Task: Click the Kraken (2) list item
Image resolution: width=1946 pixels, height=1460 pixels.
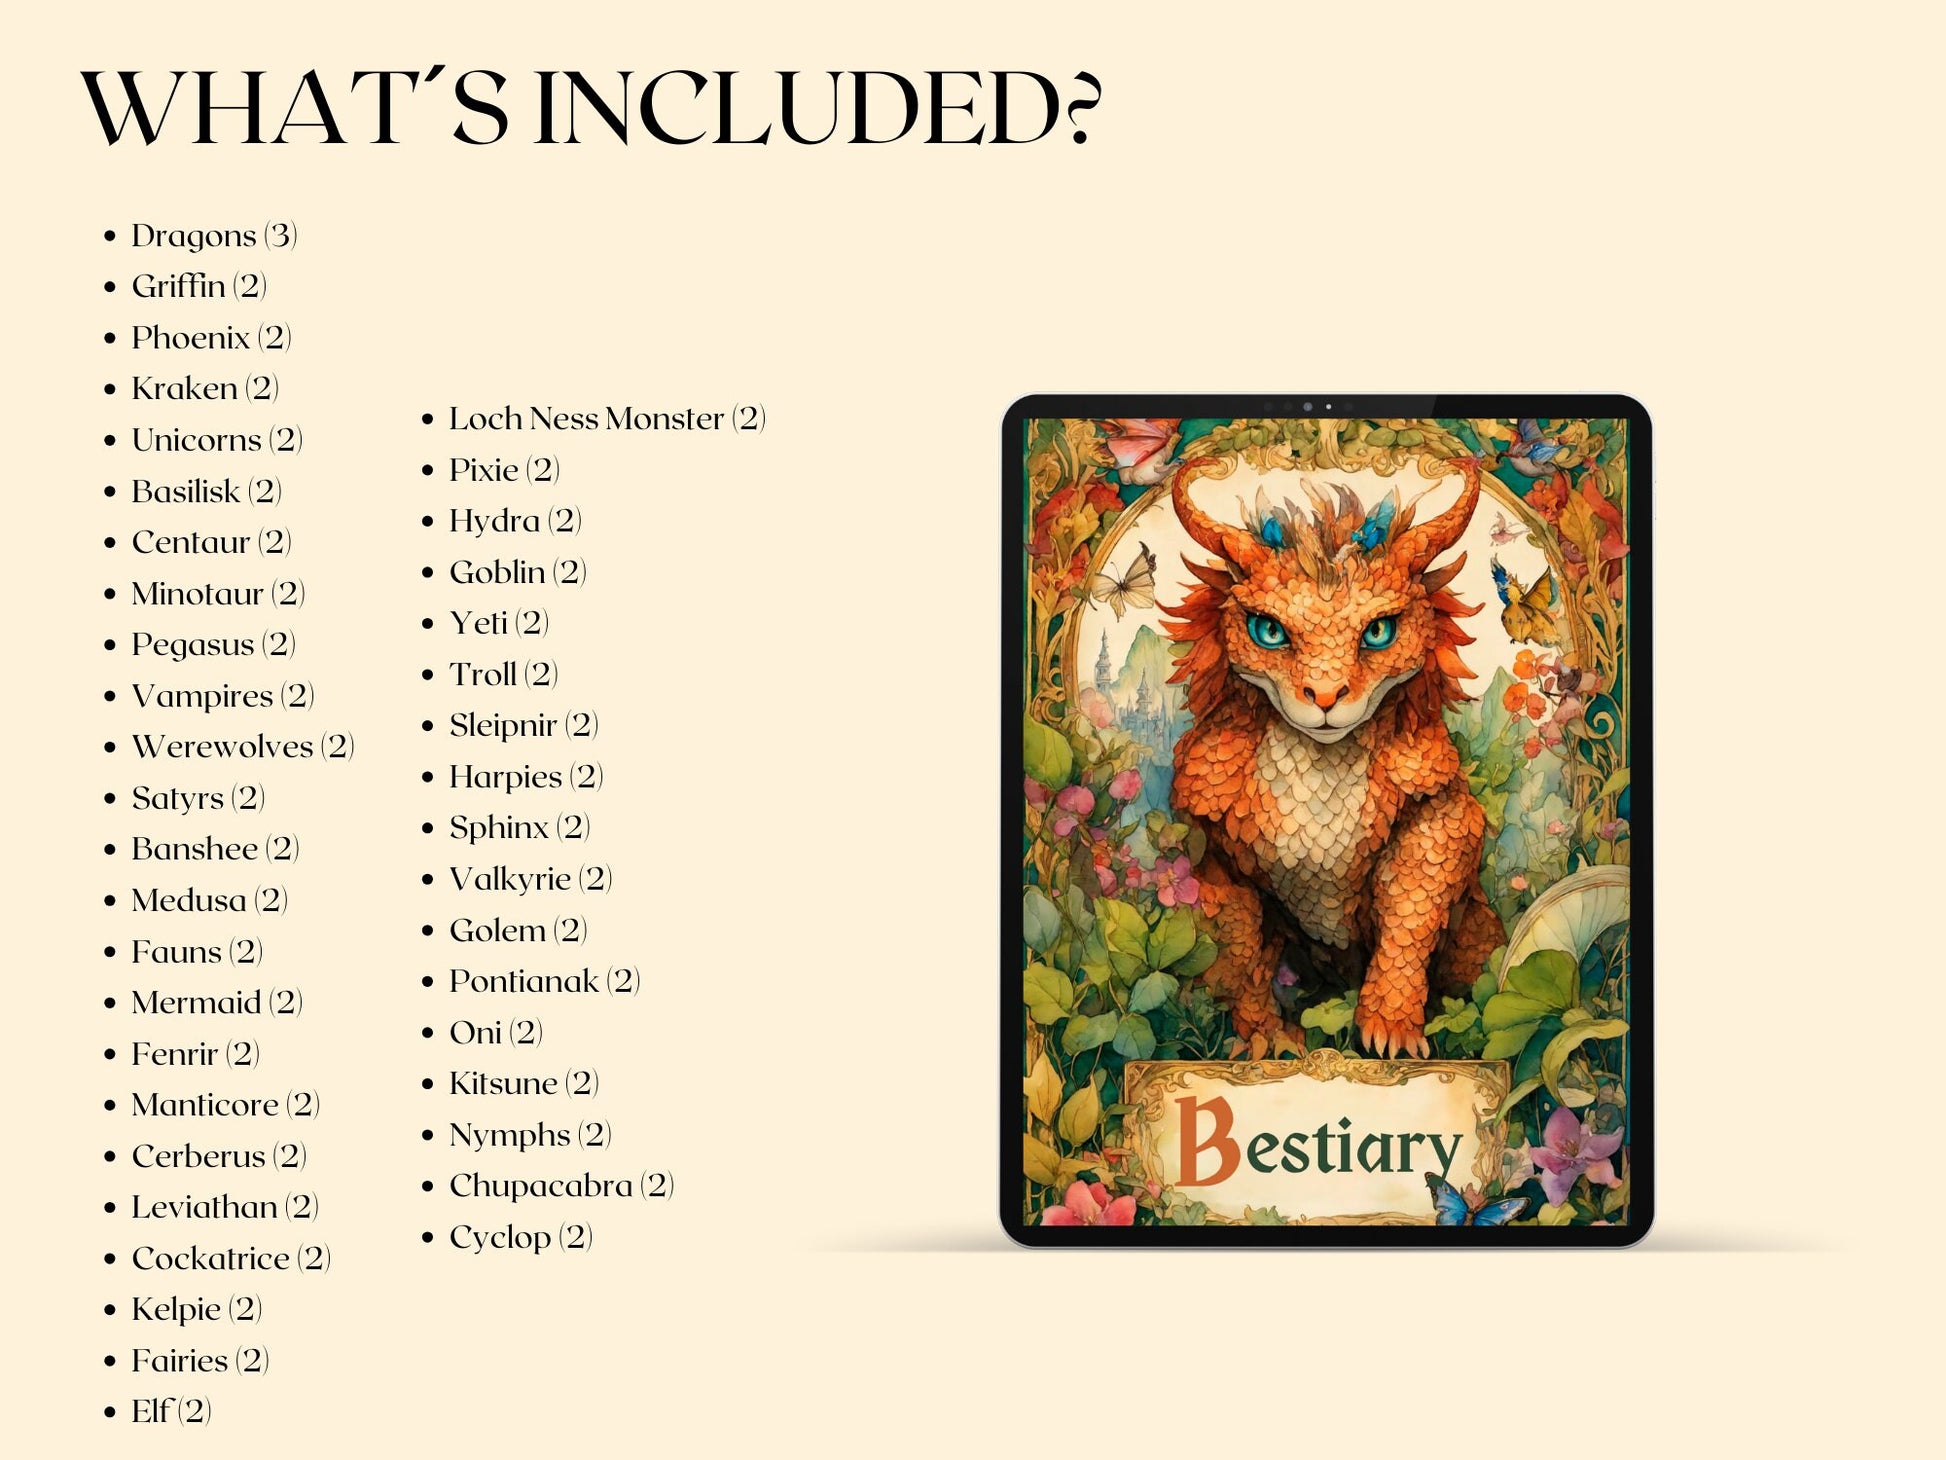Action: click(205, 389)
